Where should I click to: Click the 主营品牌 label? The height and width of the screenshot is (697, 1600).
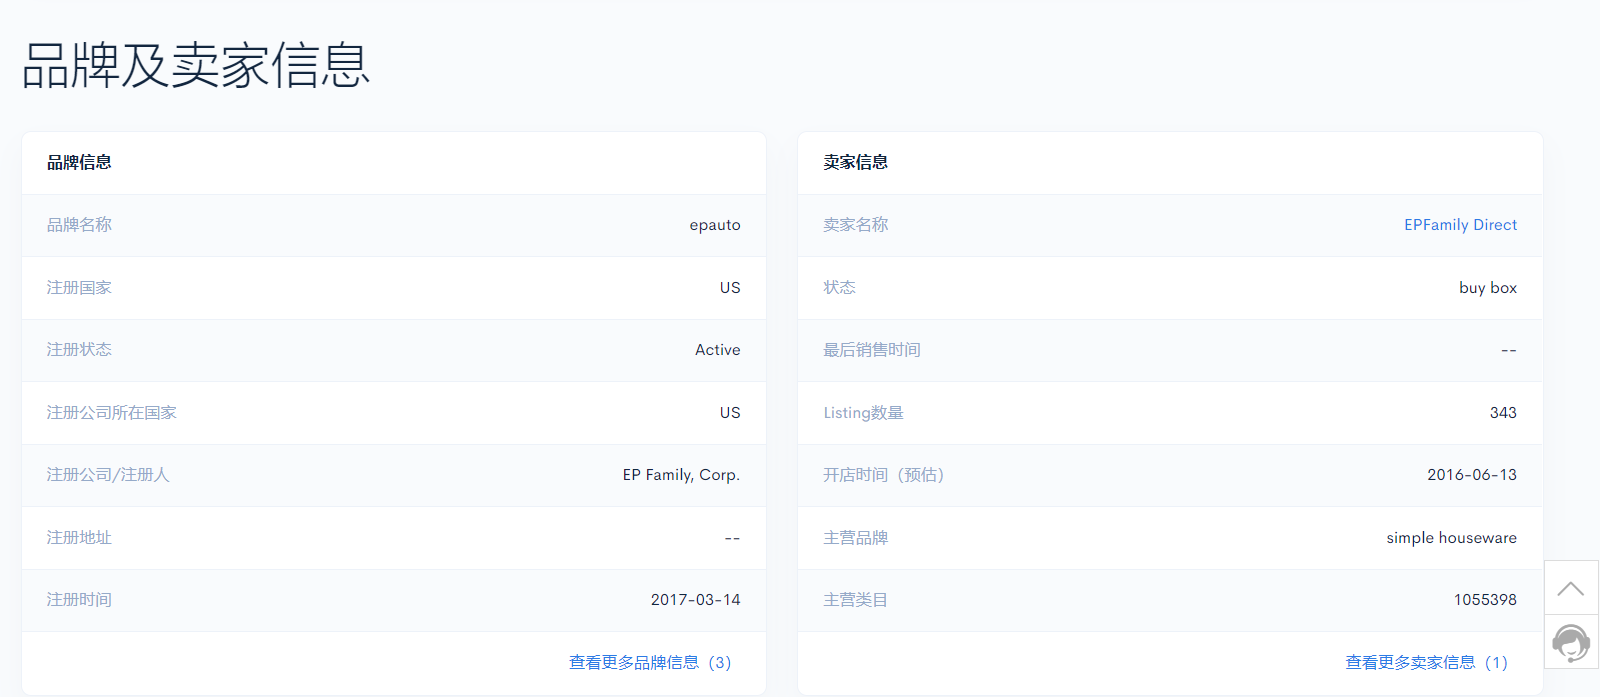(x=856, y=538)
